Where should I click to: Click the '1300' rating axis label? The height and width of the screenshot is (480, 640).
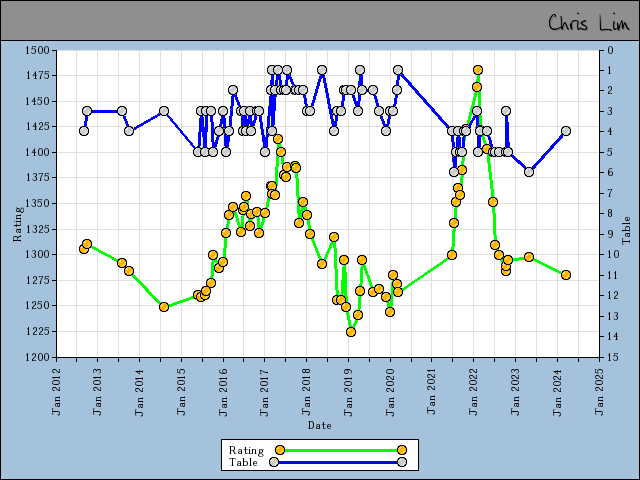pyautogui.click(x=37, y=254)
